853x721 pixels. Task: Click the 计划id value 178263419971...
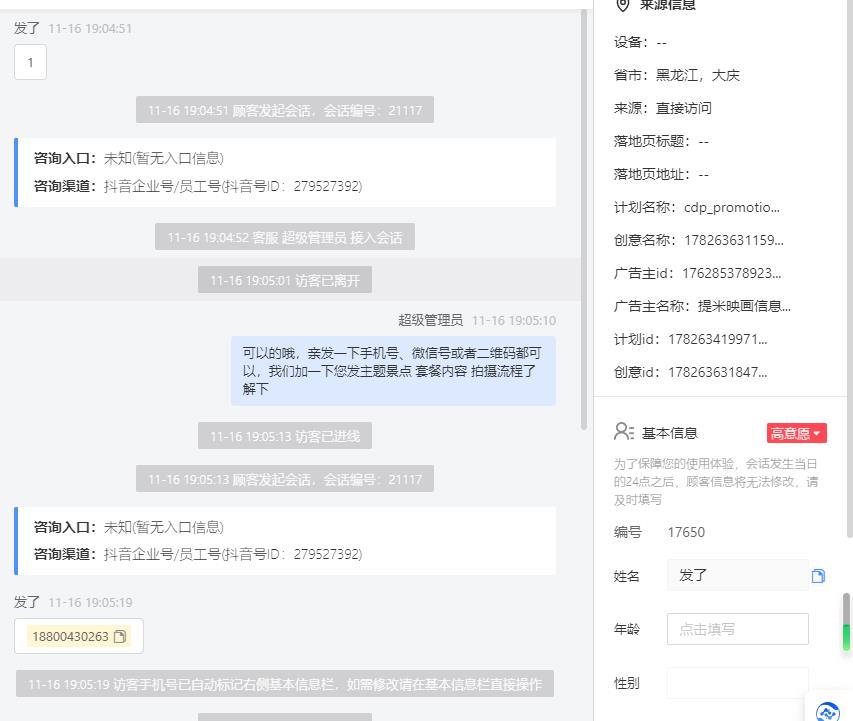718,339
